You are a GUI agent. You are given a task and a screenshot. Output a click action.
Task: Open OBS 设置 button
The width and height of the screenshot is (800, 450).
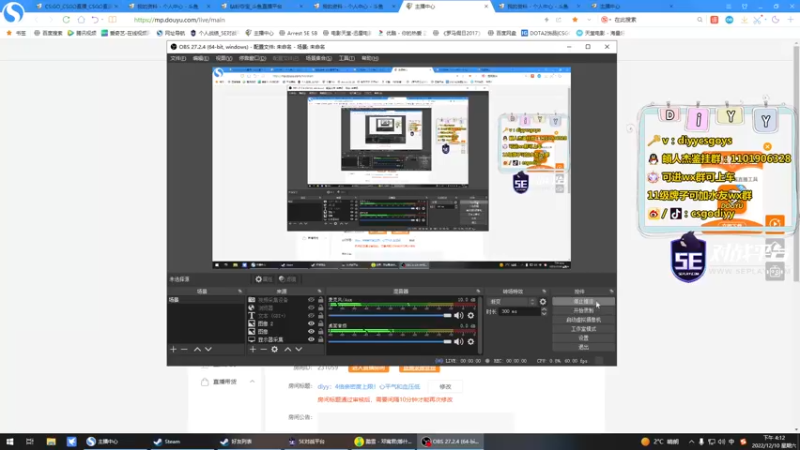(583, 338)
